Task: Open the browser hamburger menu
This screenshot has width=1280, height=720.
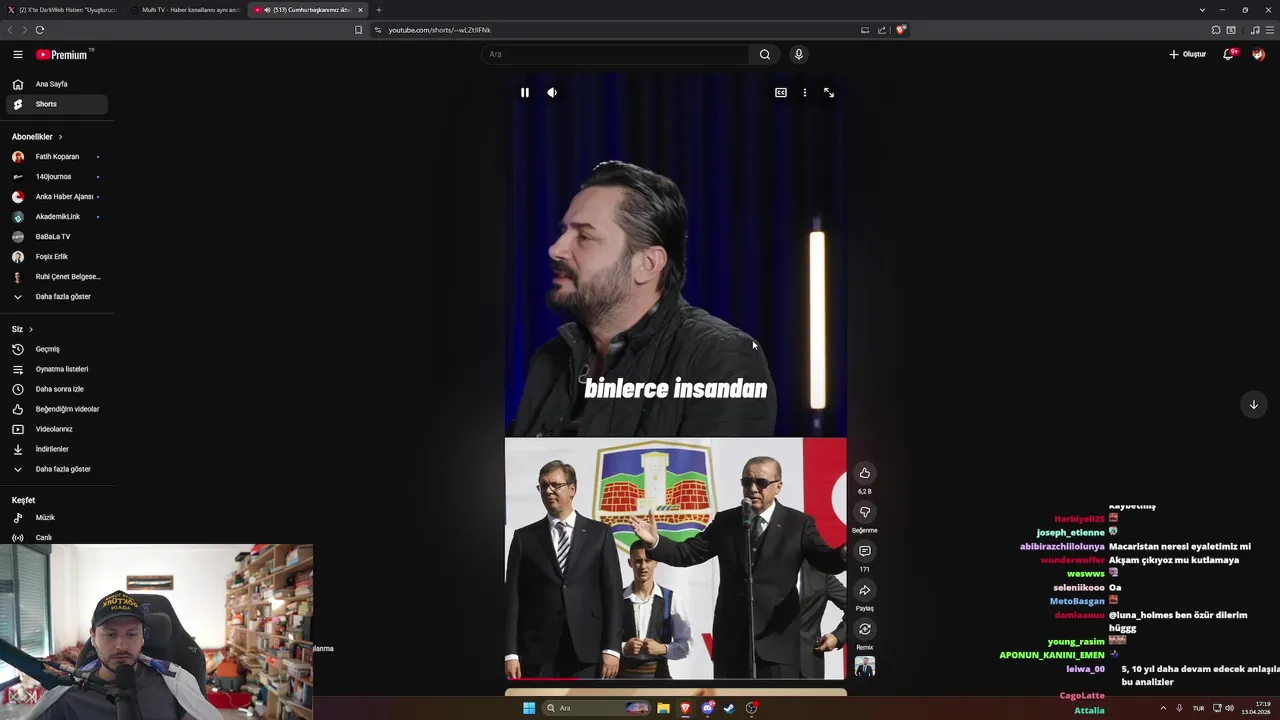Action: click(1270, 30)
